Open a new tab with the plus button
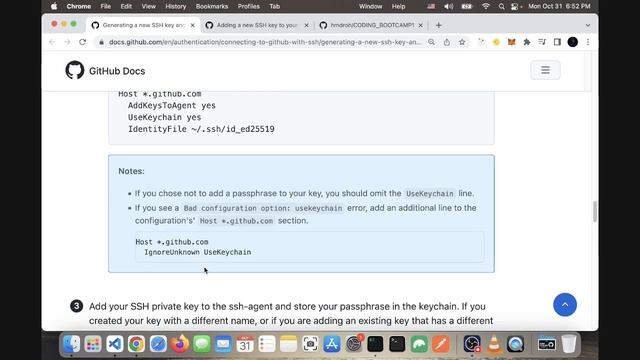 (439, 25)
